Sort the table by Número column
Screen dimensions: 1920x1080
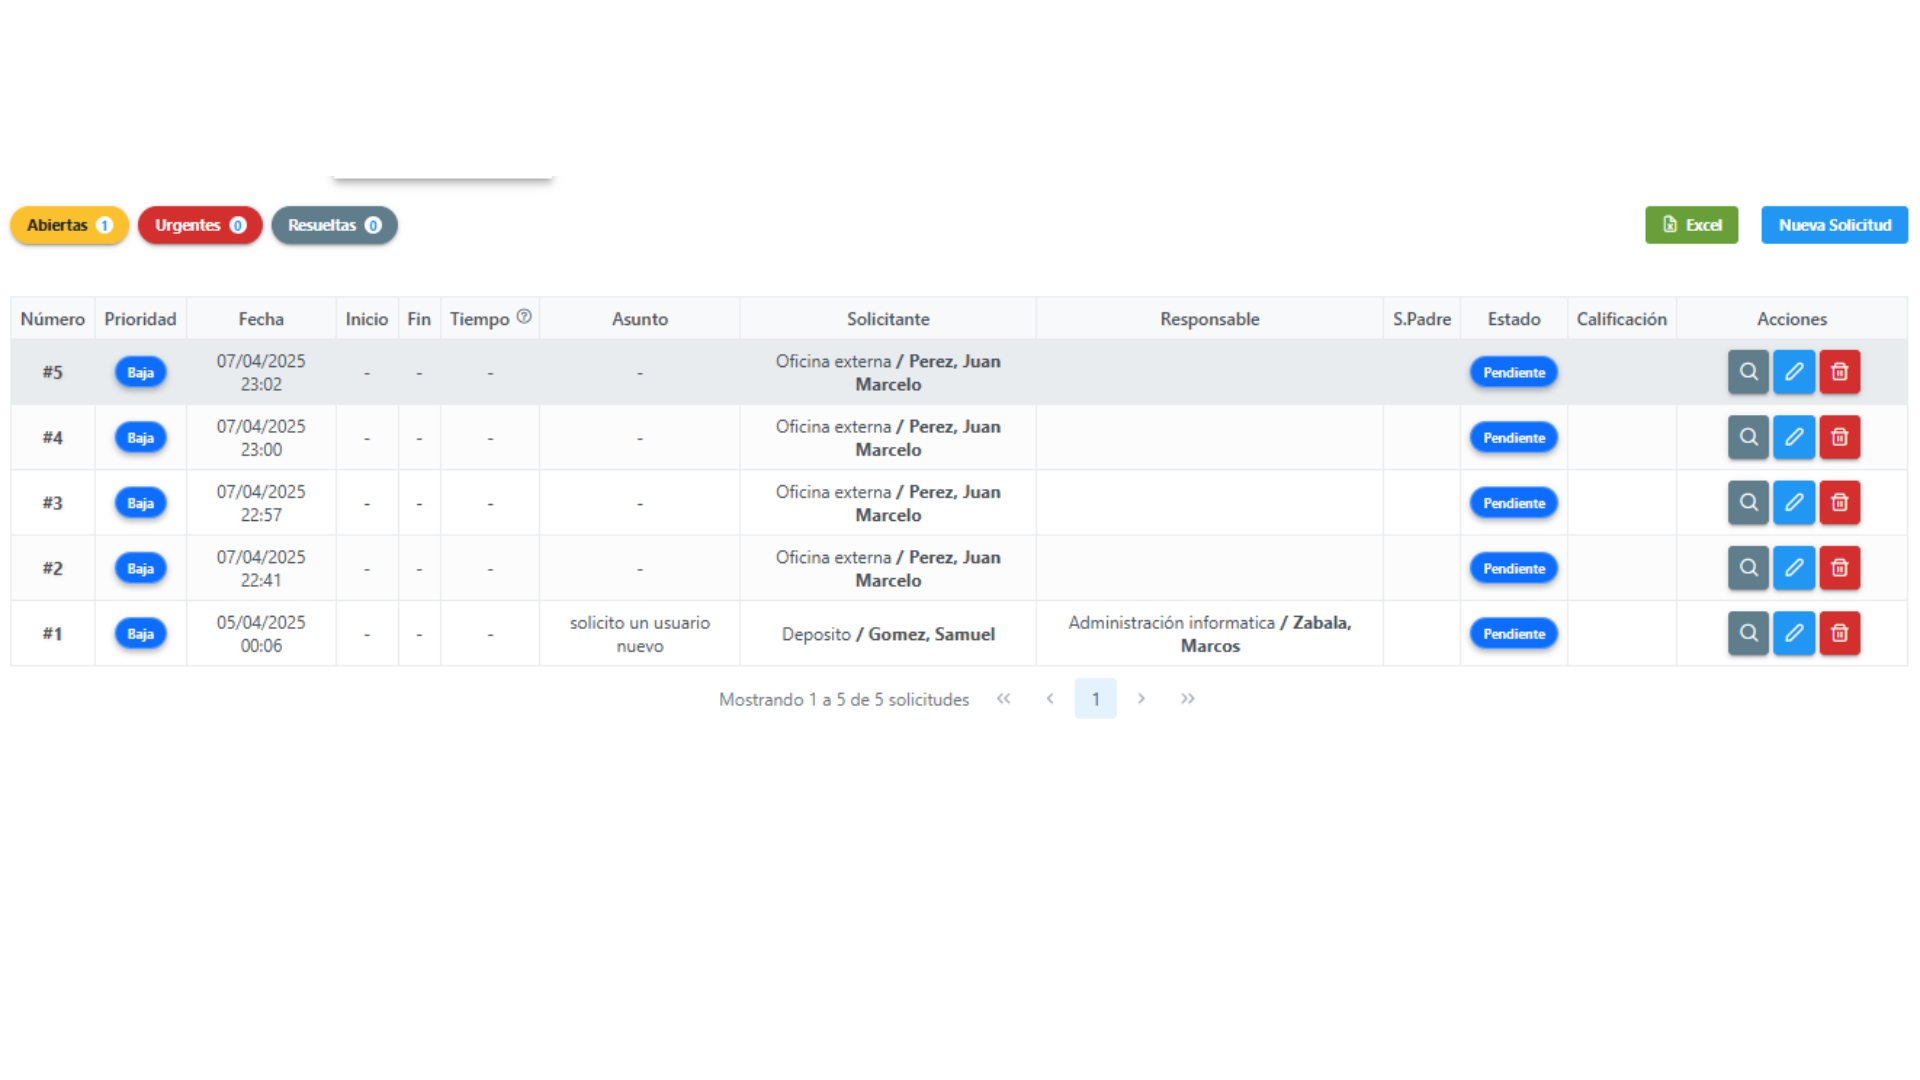[53, 319]
